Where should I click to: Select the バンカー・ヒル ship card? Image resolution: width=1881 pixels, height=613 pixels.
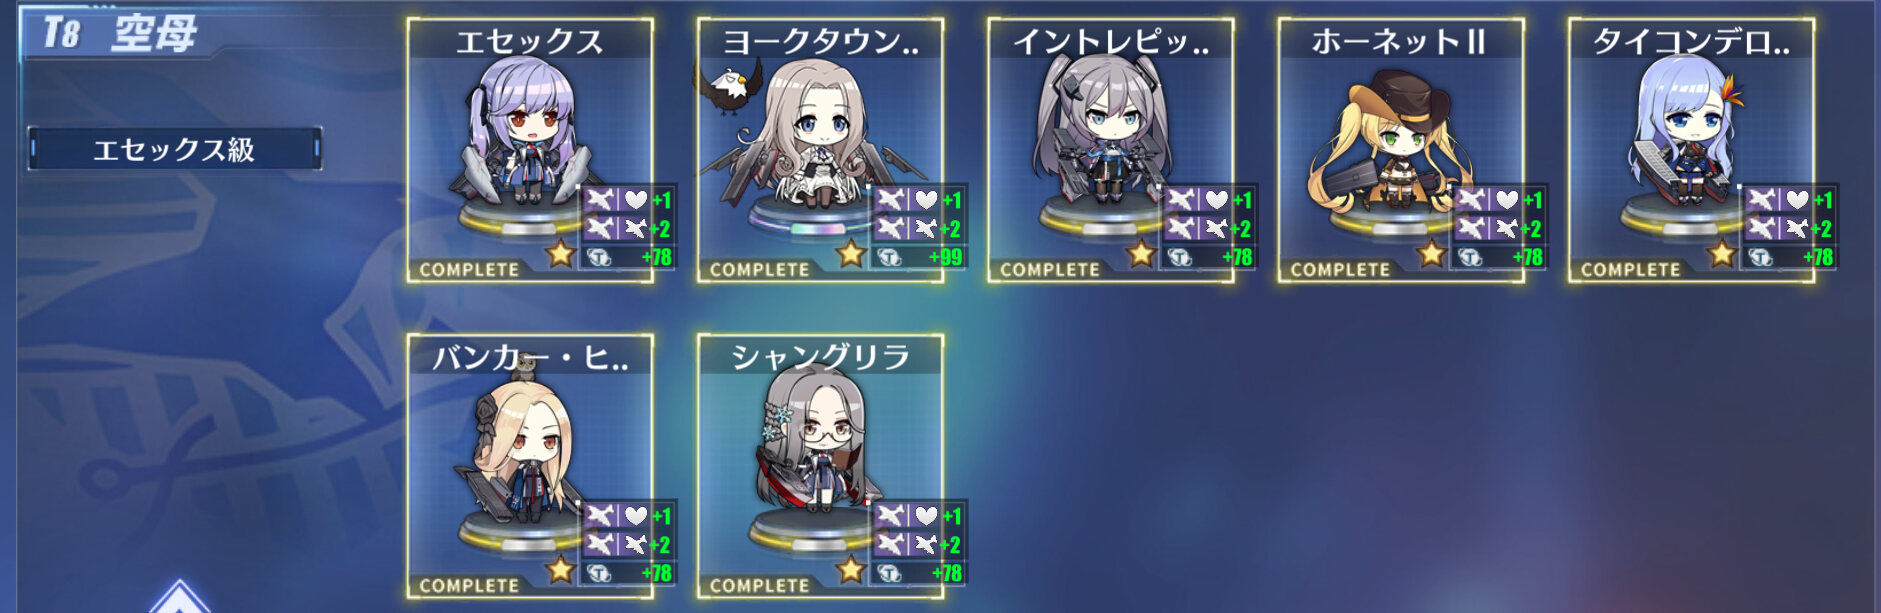pyautogui.click(x=530, y=466)
